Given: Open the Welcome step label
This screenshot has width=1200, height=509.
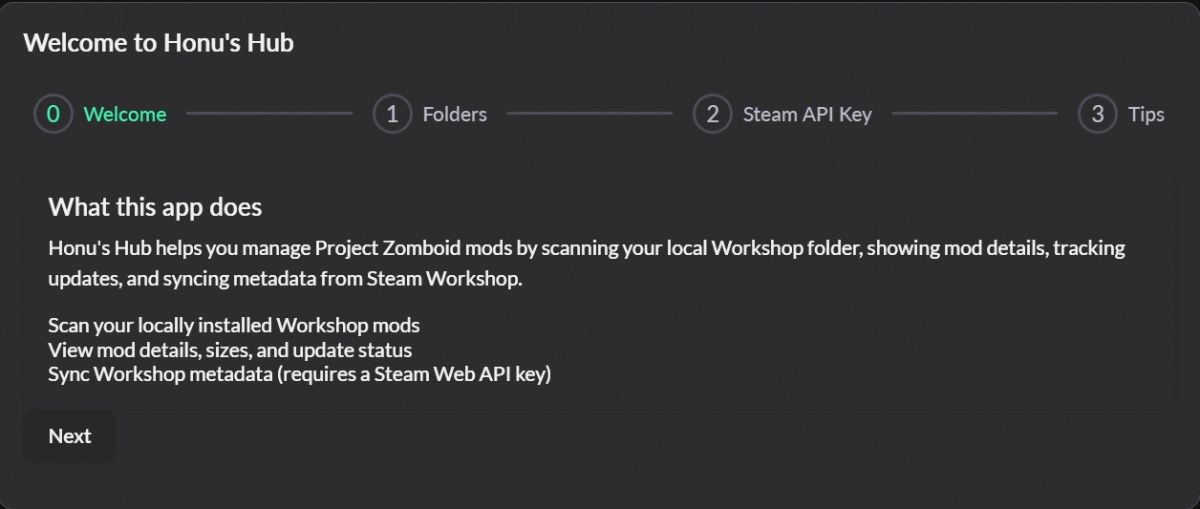Looking at the screenshot, I should pyautogui.click(x=125, y=114).
